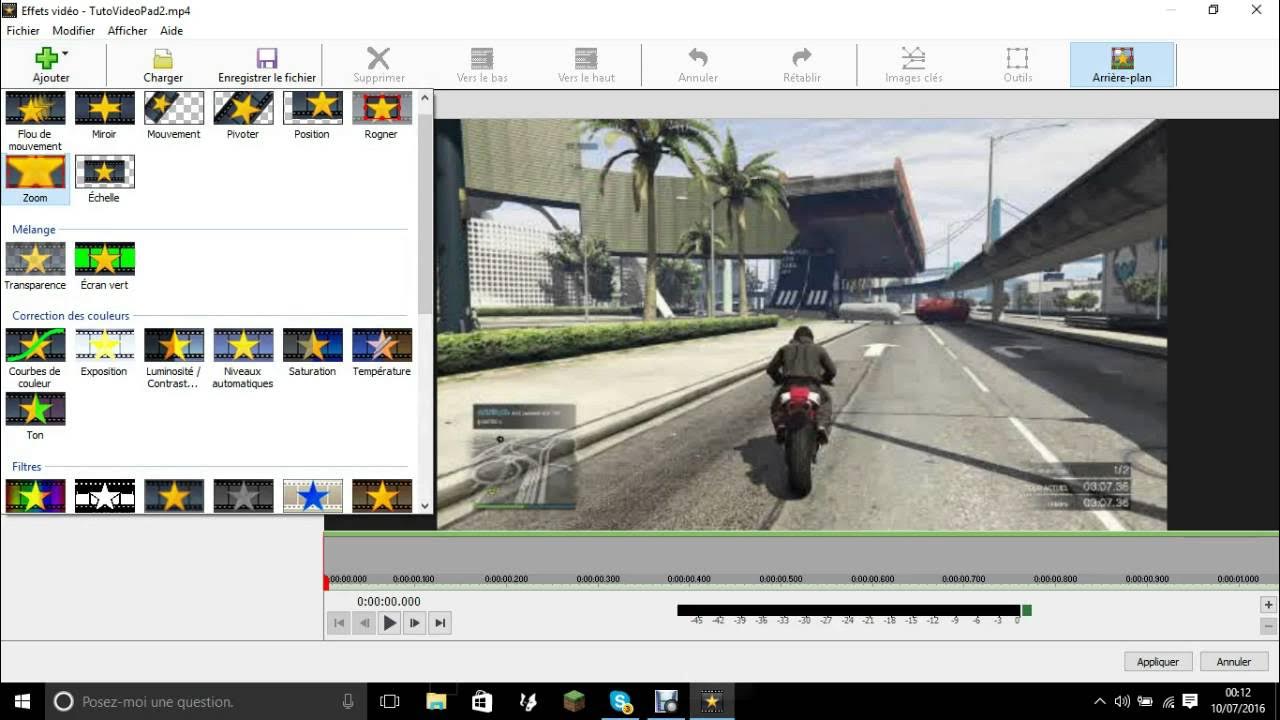Open the Aide menu
This screenshot has width=1280, height=720.
click(172, 31)
